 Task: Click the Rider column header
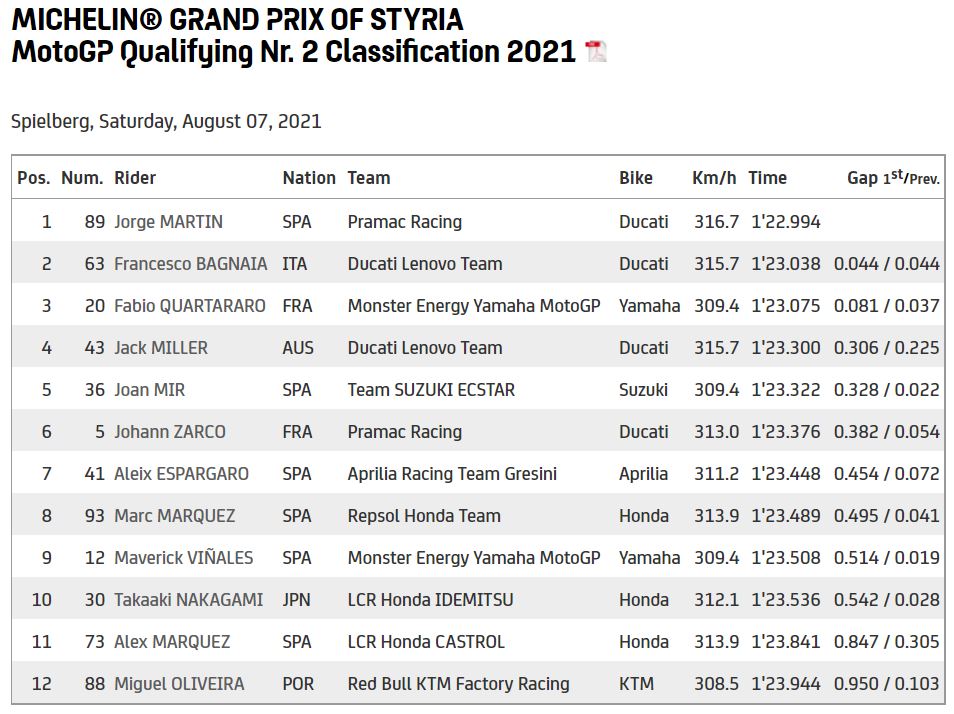[135, 178]
